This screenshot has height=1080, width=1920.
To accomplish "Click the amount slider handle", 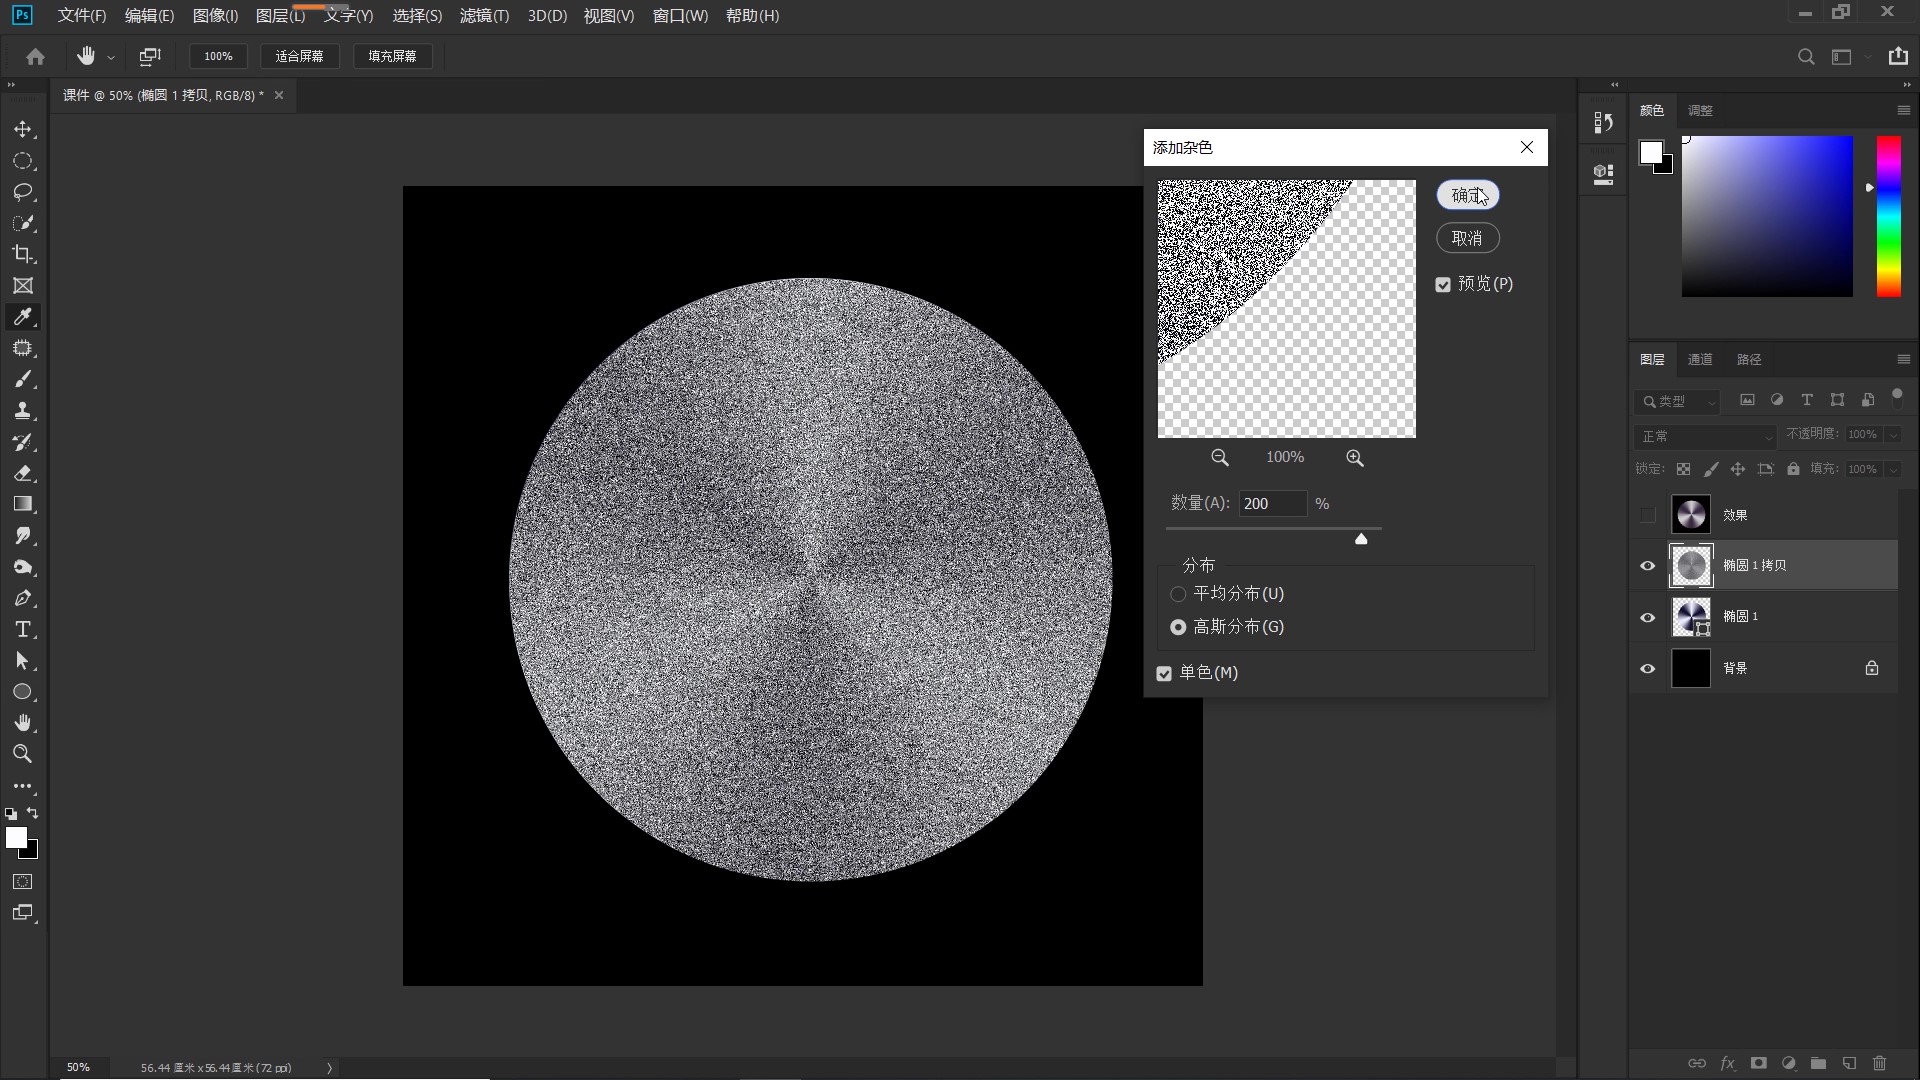I will click(1361, 539).
